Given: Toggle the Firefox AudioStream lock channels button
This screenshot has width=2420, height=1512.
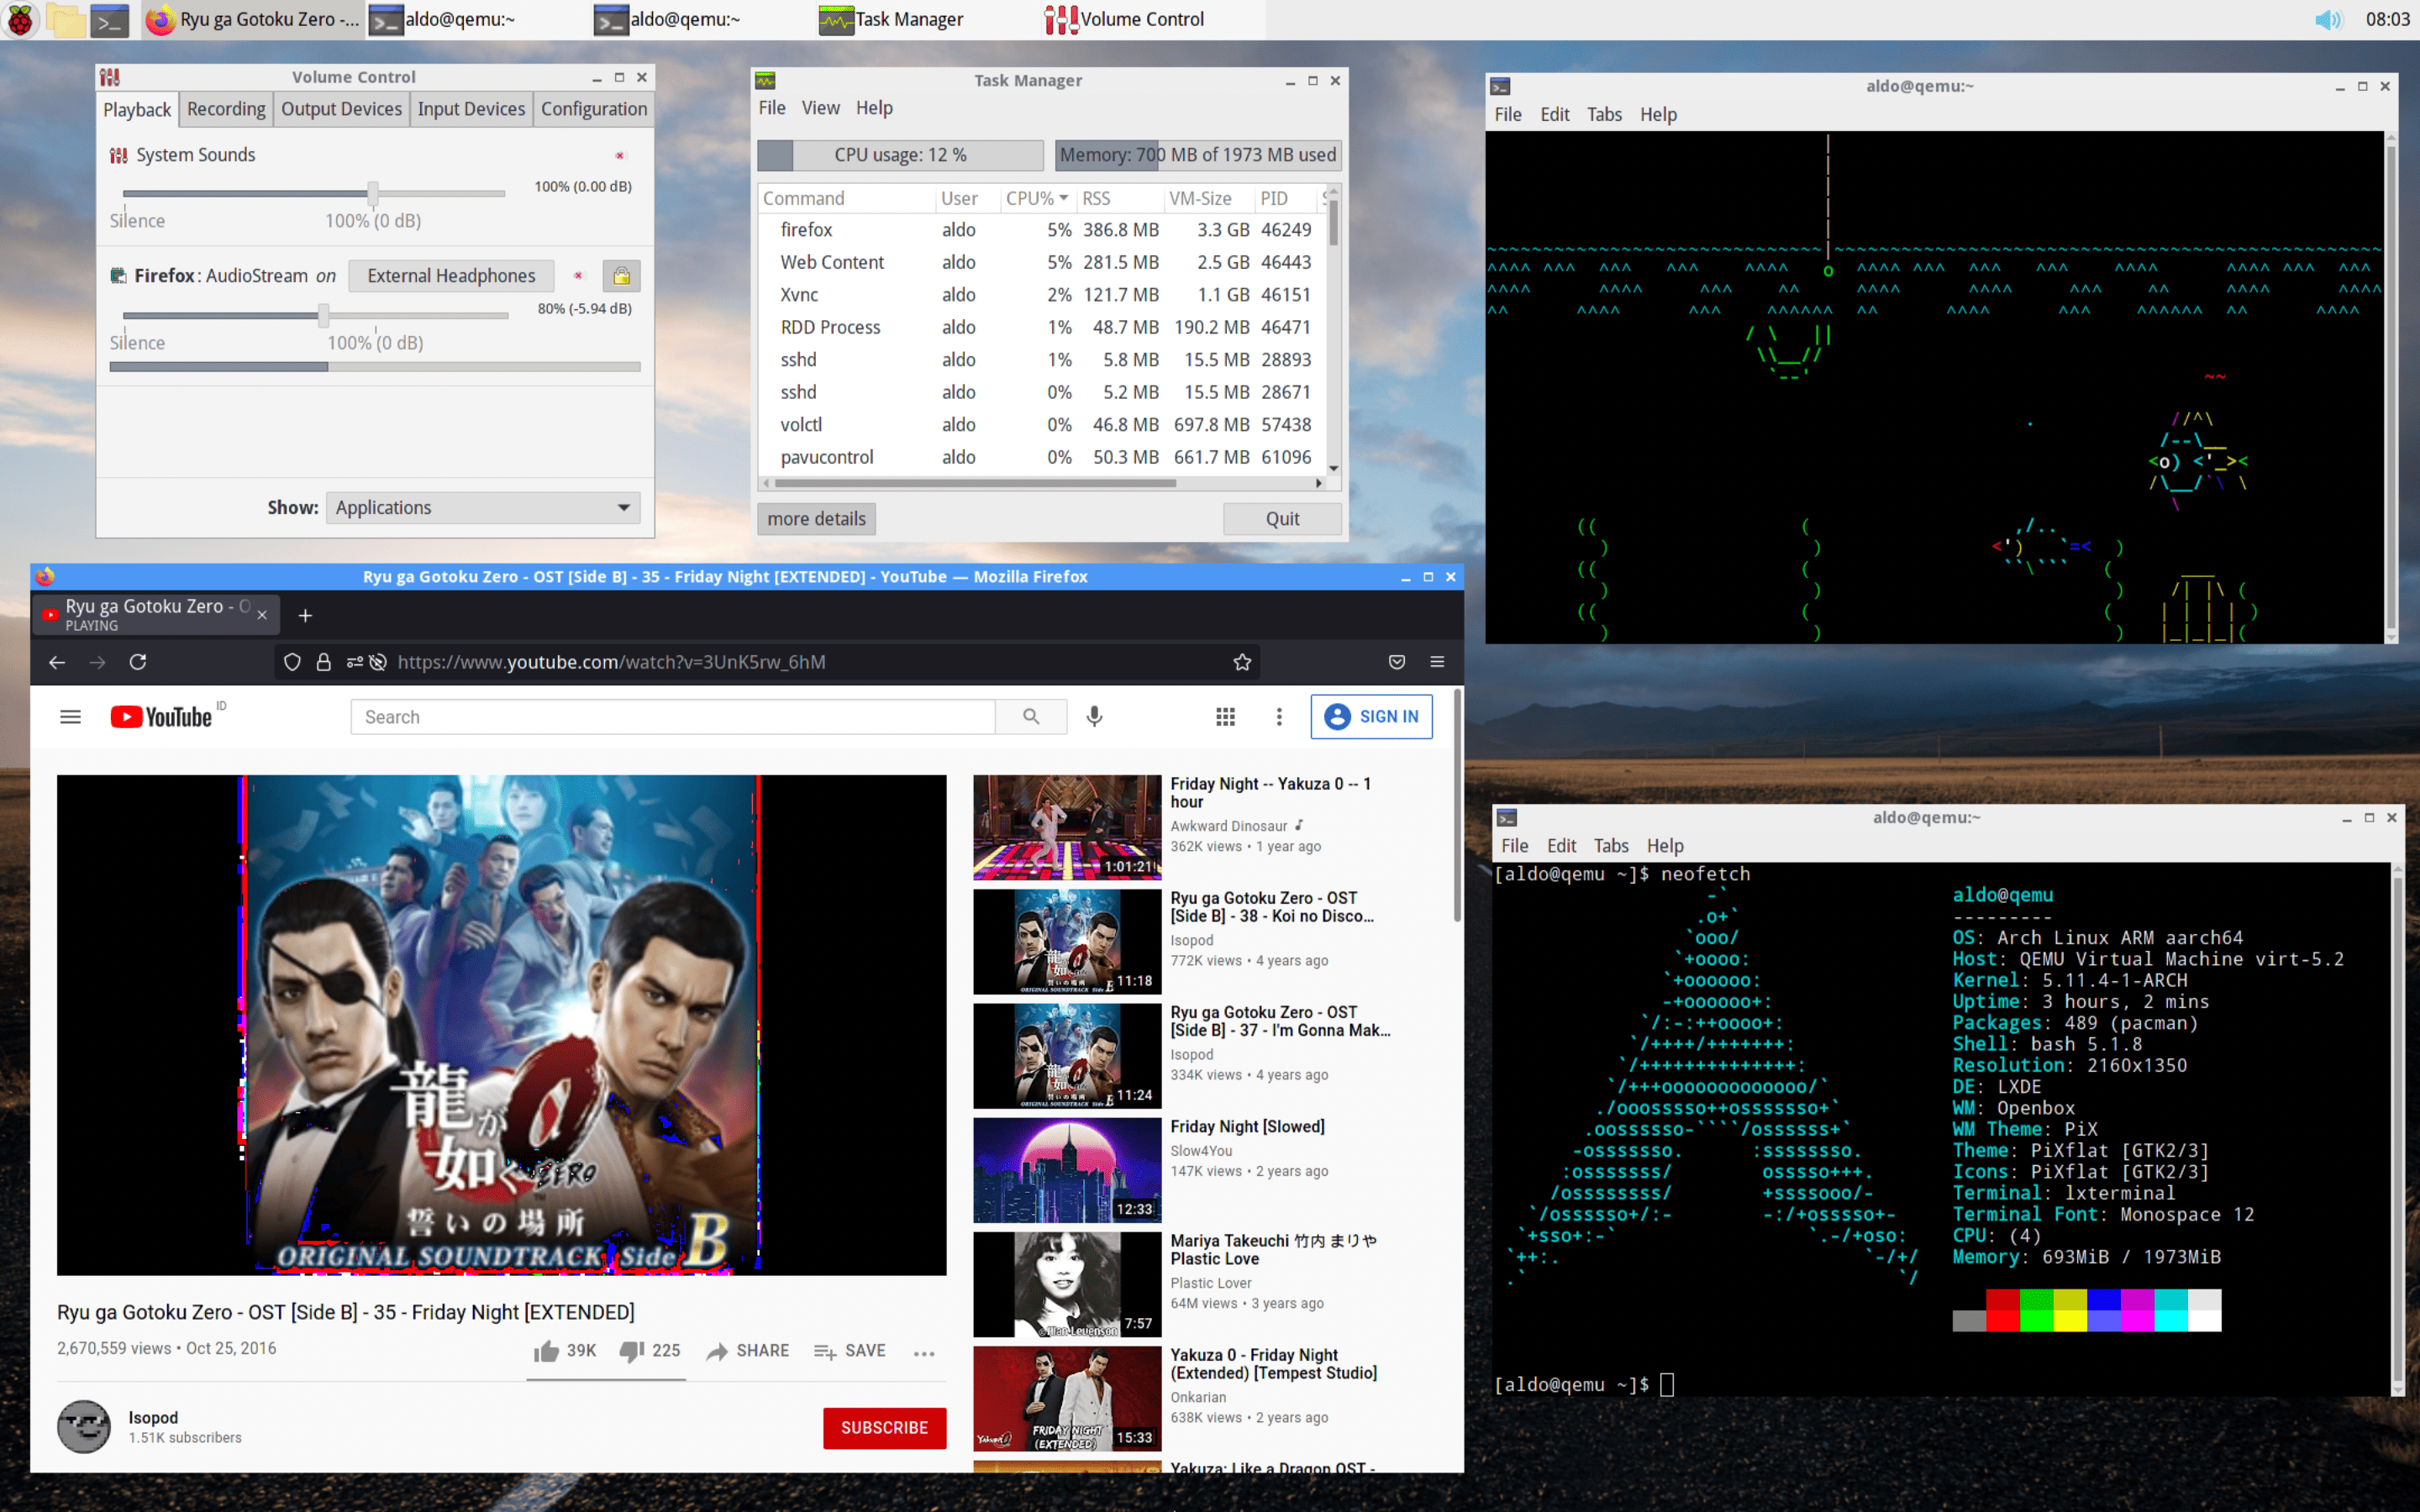Looking at the screenshot, I should (621, 276).
